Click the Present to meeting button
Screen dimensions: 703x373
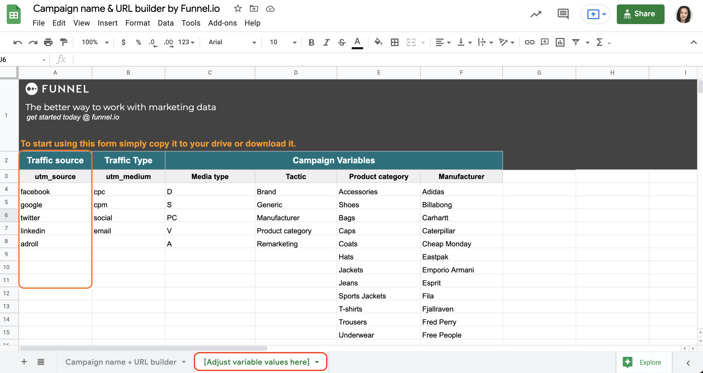596,14
